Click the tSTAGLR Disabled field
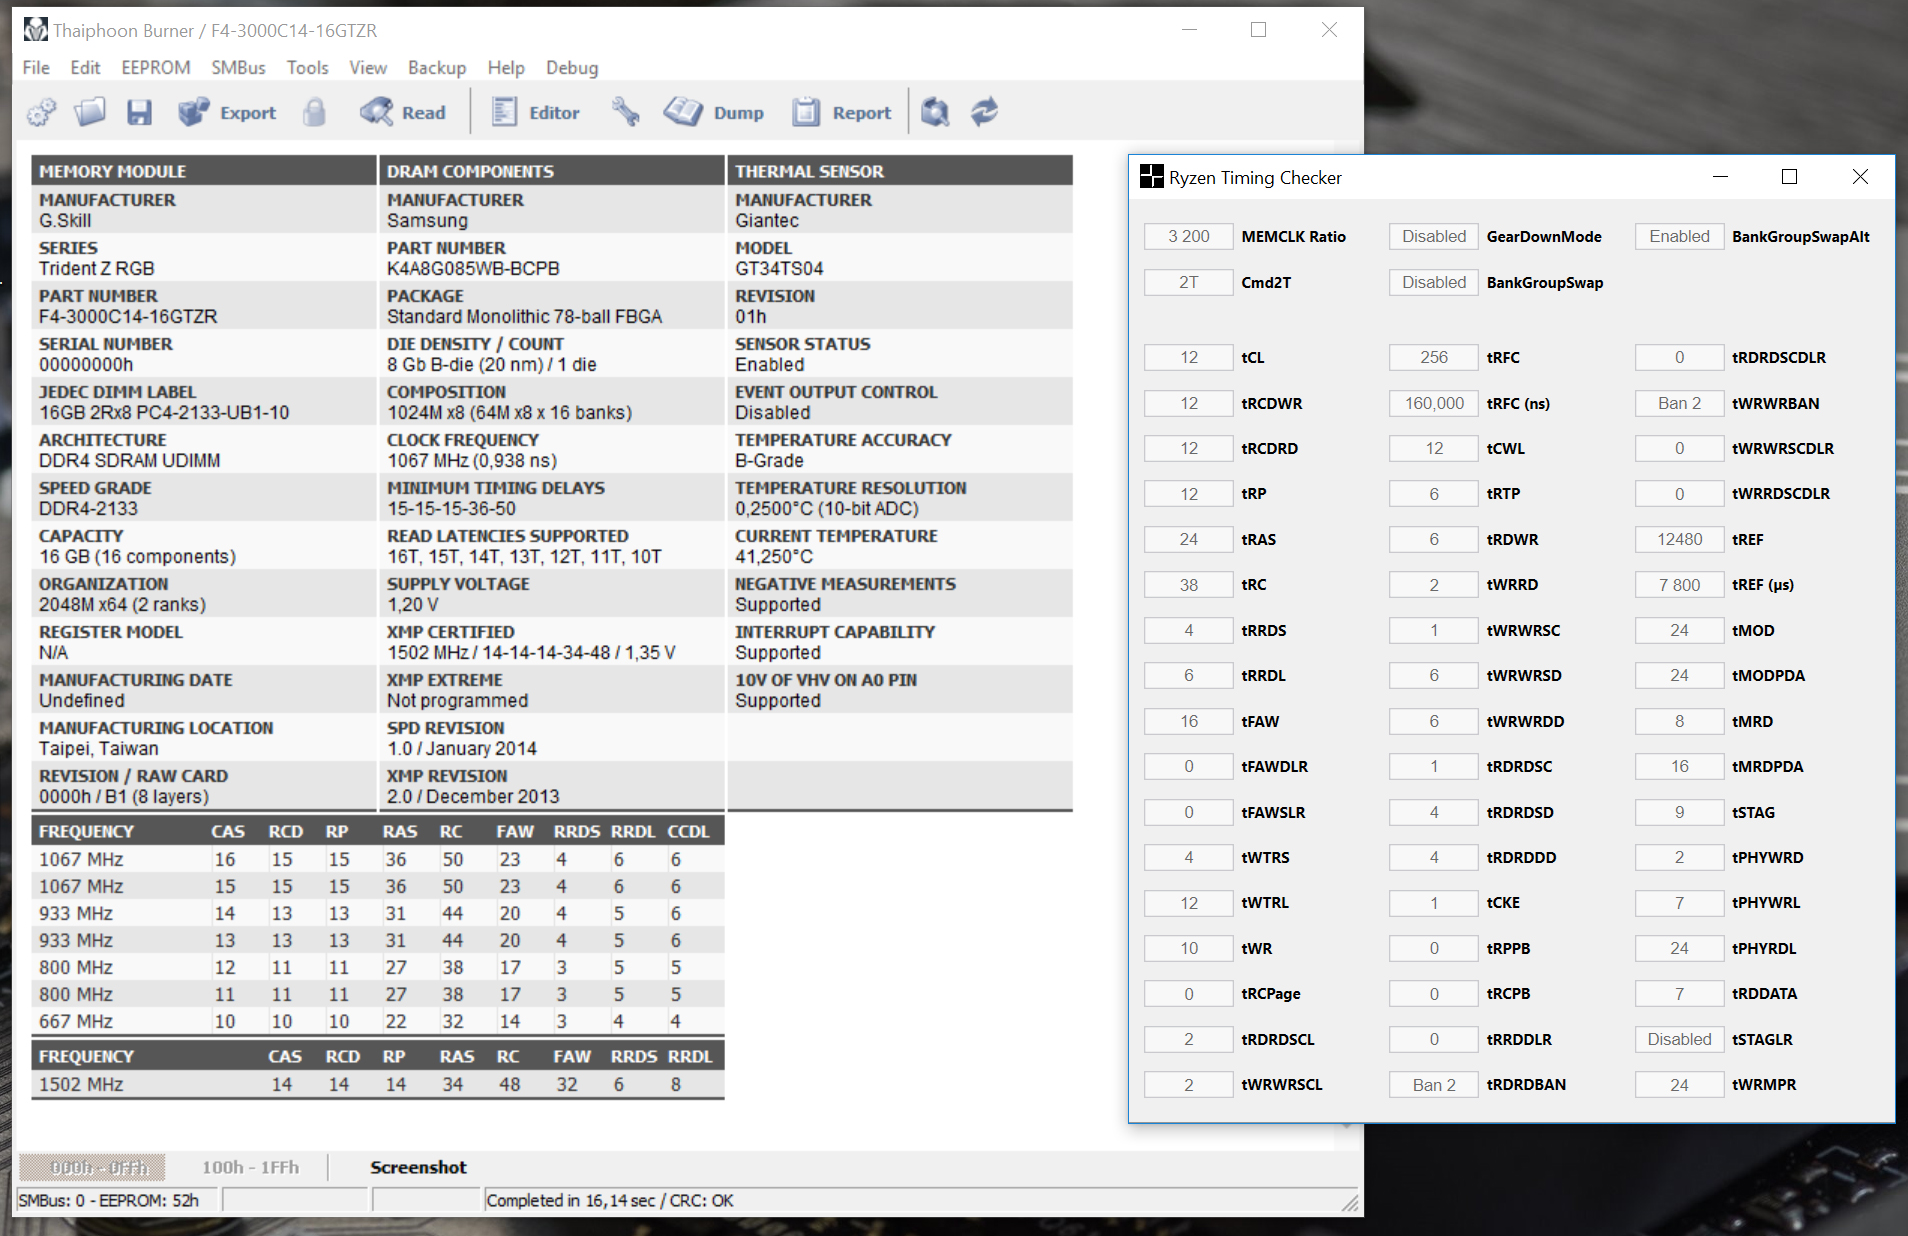Image resolution: width=1908 pixels, height=1236 pixels. tap(1679, 1039)
